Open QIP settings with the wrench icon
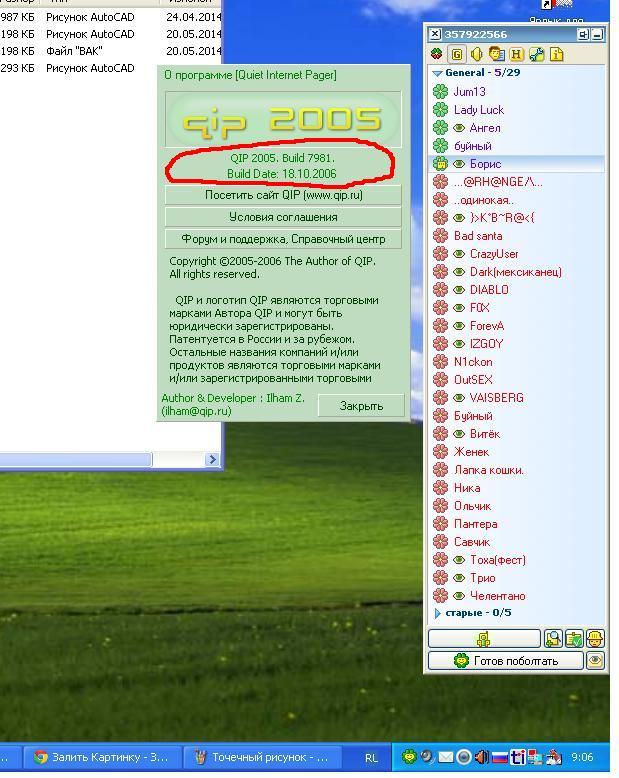The width and height of the screenshot is (619, 778). pos(537,54)
